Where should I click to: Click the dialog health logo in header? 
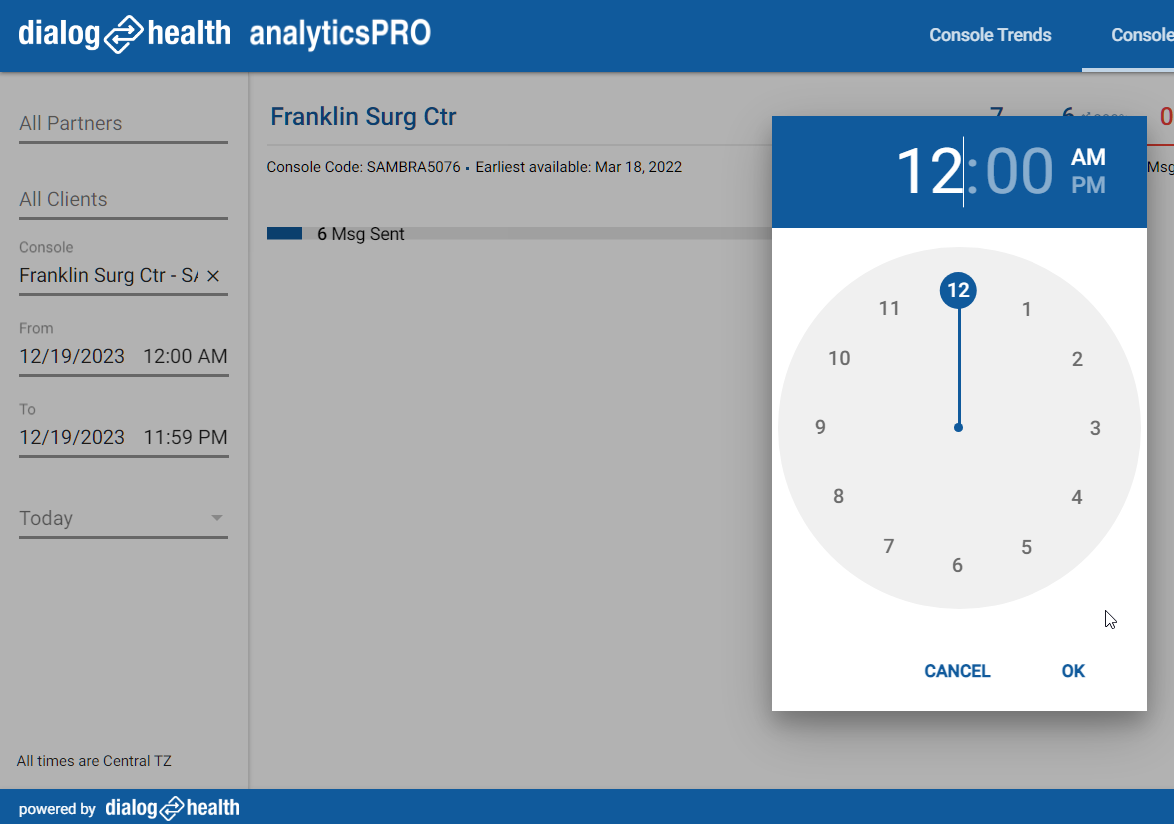[x=125, y=34]
